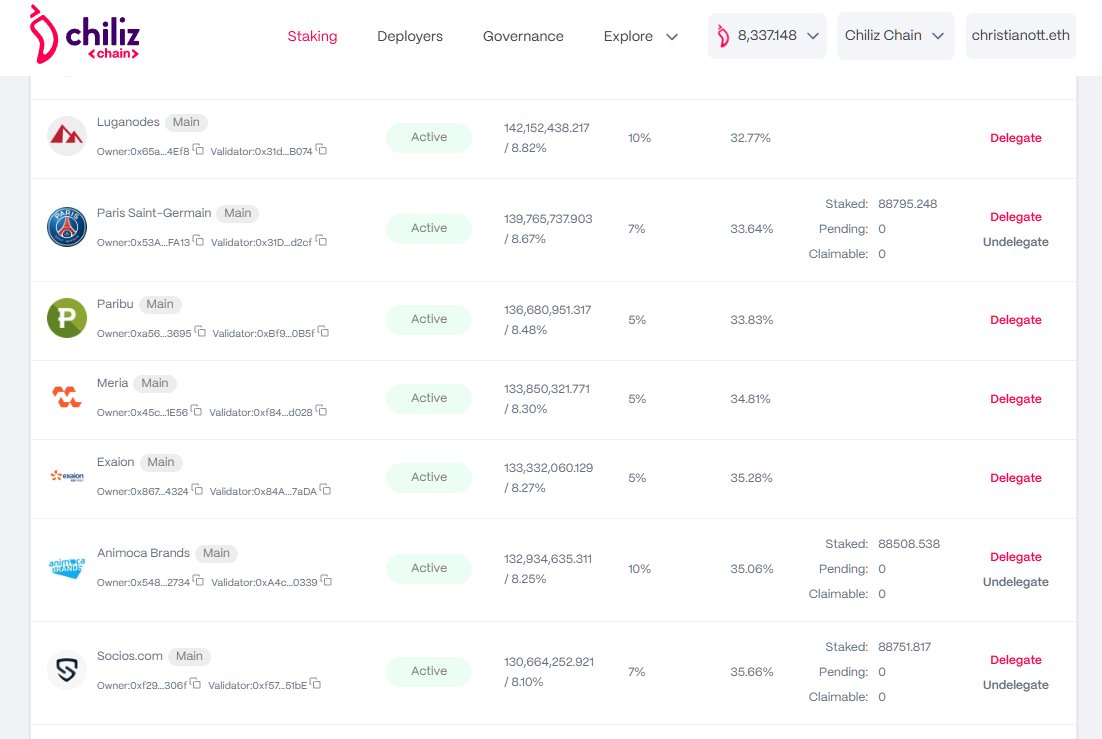Open the Explore dropdown menu
Screen dimensions: 1102x739
click(640, 36)
